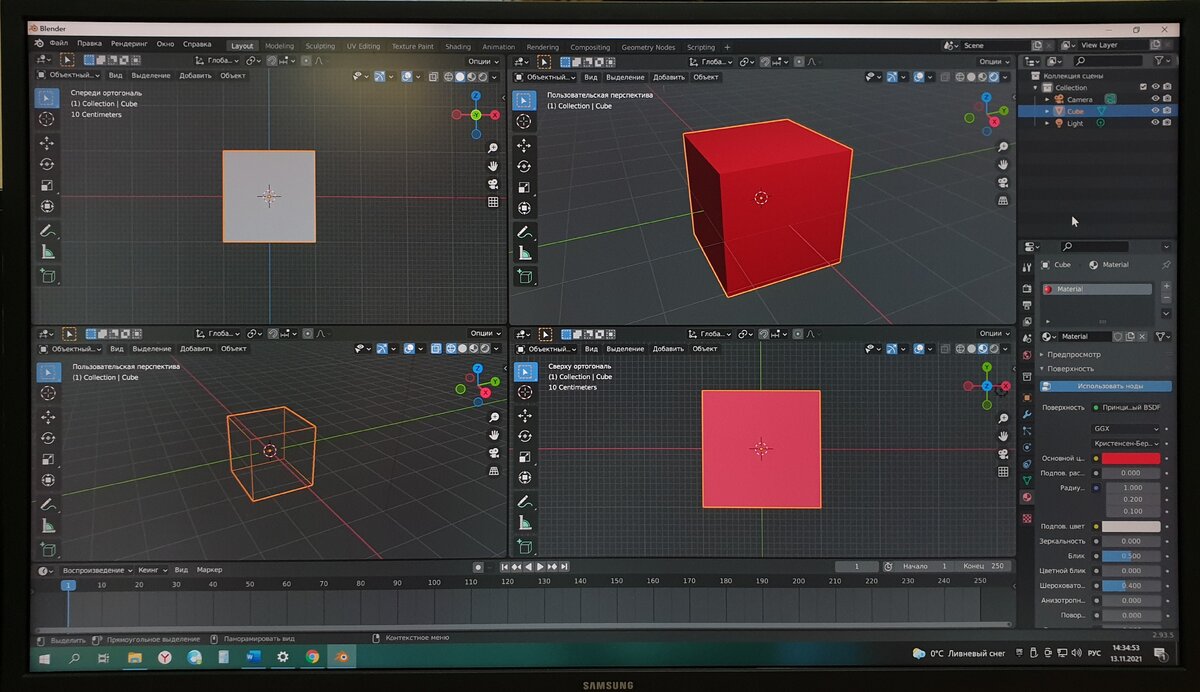Open object mode dropdown in front orthographic viewport
Image resolution: width=1200 pixels, height=692 pixels.
(70, 76)
